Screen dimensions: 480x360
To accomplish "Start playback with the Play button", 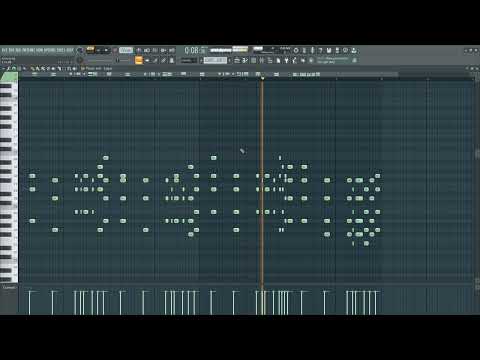I will pos(99,50).
